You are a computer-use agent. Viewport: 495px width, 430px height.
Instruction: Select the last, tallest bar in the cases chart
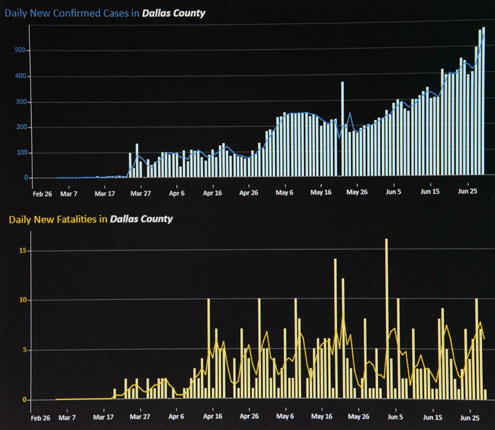pos(484,101)
